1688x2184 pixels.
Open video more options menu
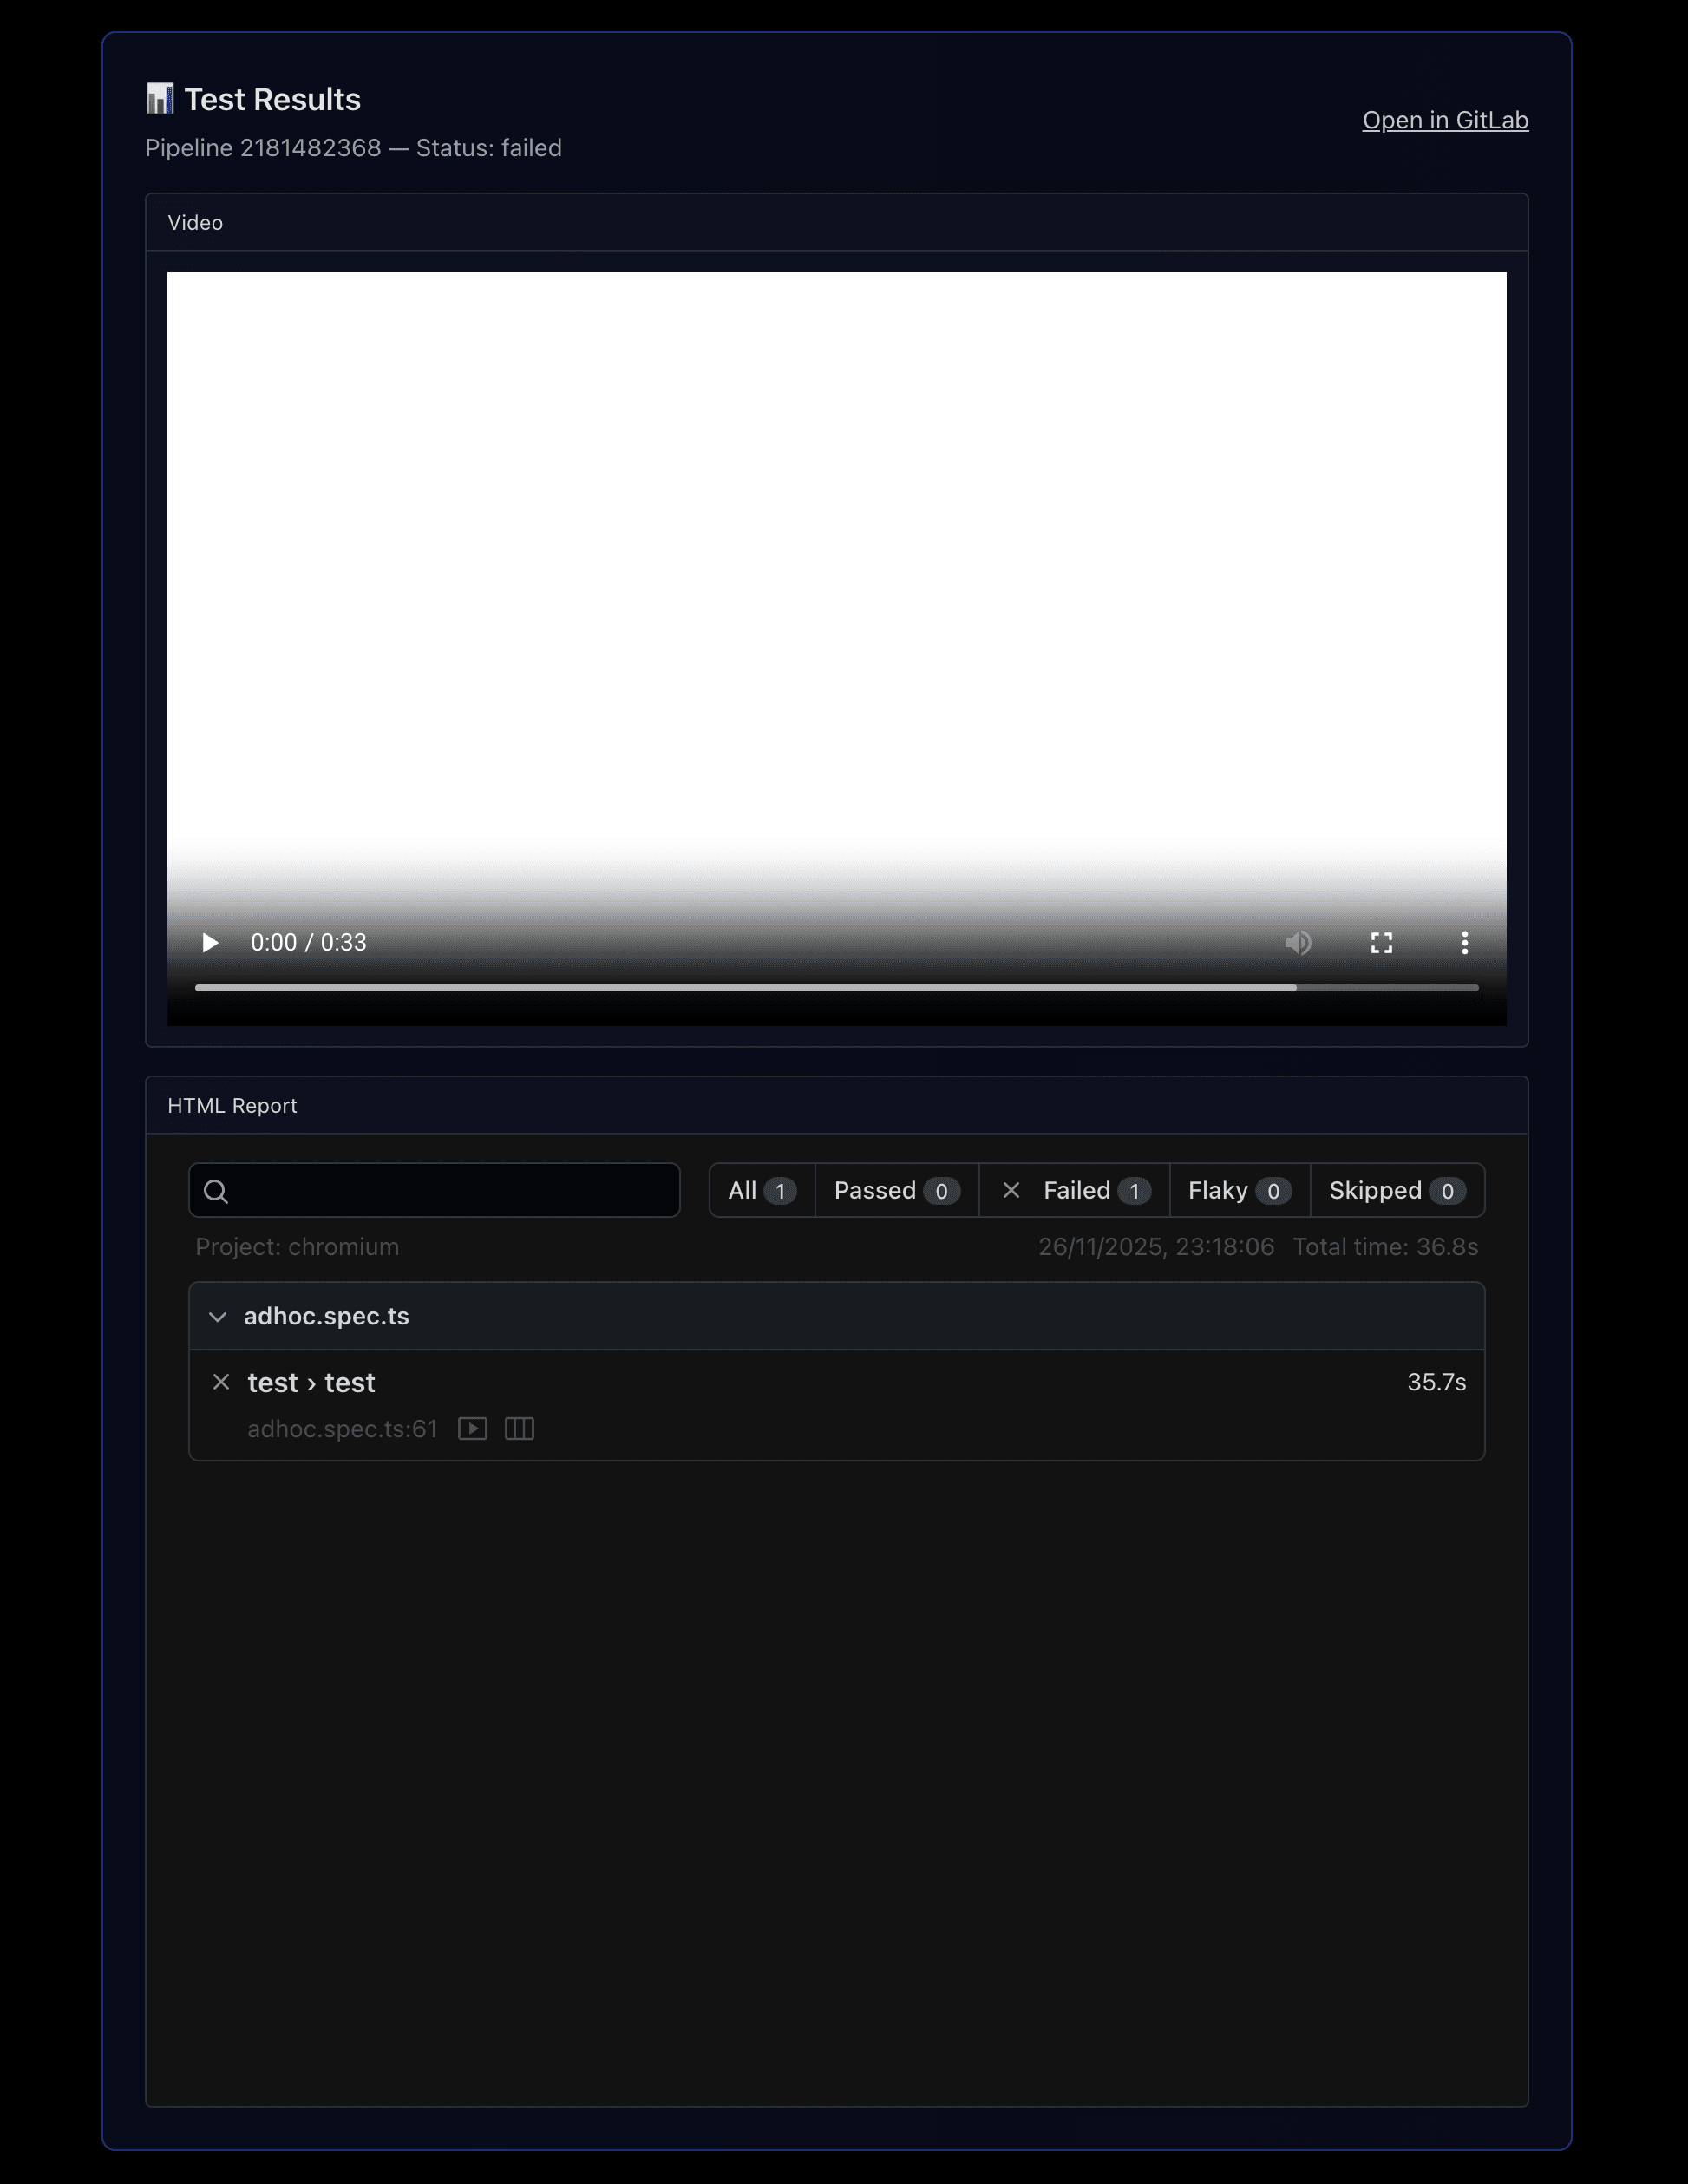(x=1464, y=943)
